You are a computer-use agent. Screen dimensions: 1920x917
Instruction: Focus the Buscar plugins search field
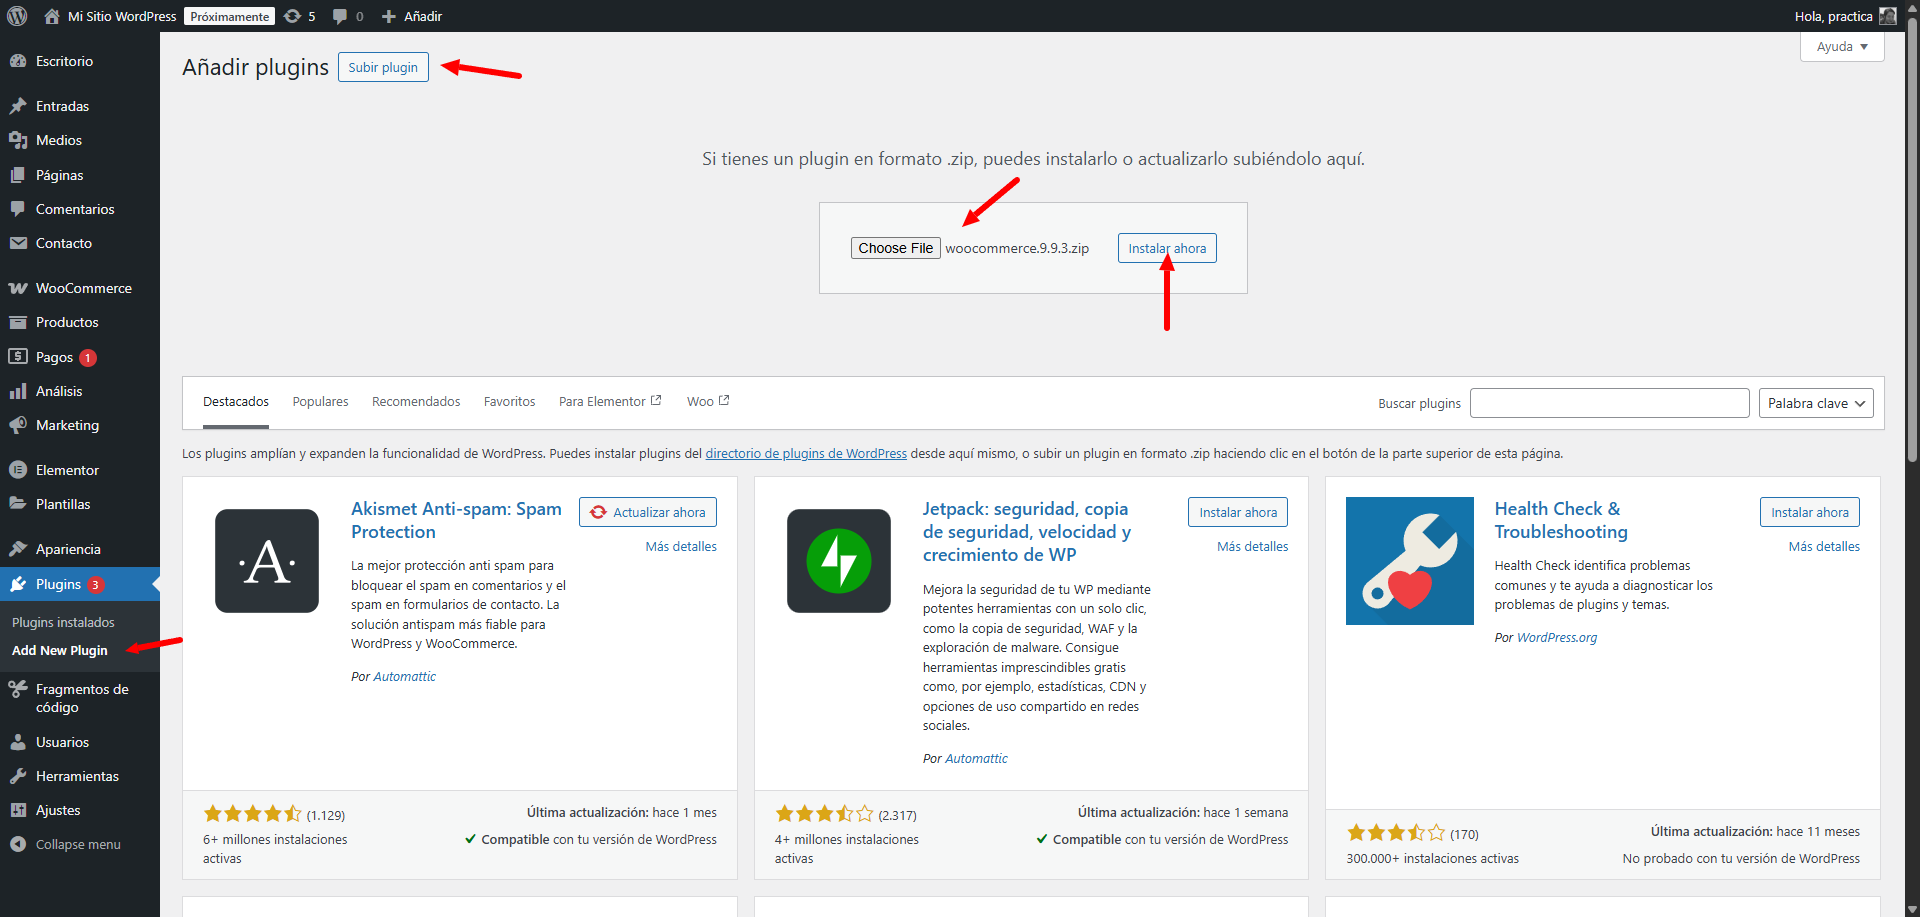1609,403
